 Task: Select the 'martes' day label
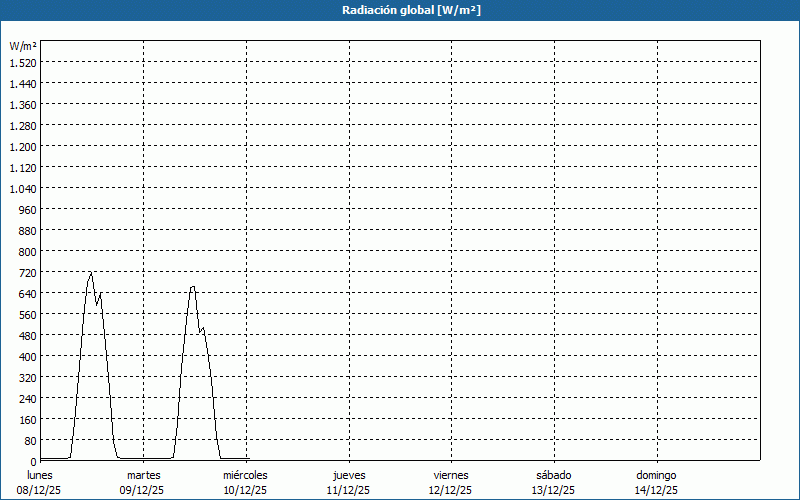(144, 475)
